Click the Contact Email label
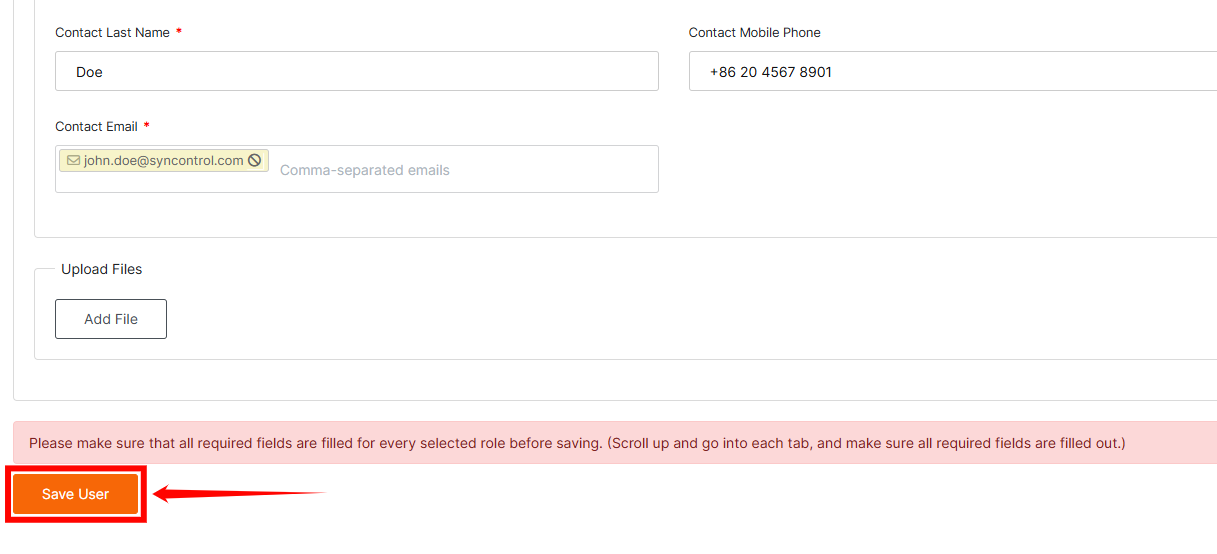 pos(96,126)
